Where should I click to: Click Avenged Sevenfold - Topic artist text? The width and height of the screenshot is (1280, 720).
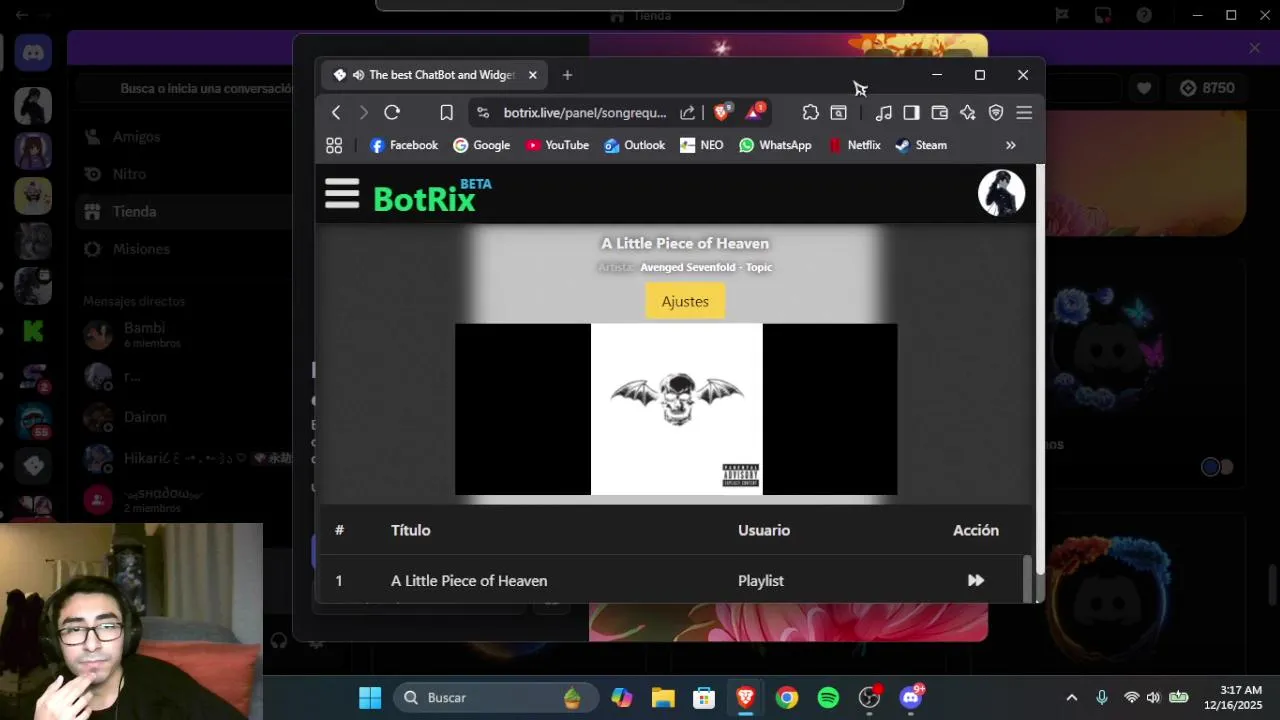(x=706, y=267)
